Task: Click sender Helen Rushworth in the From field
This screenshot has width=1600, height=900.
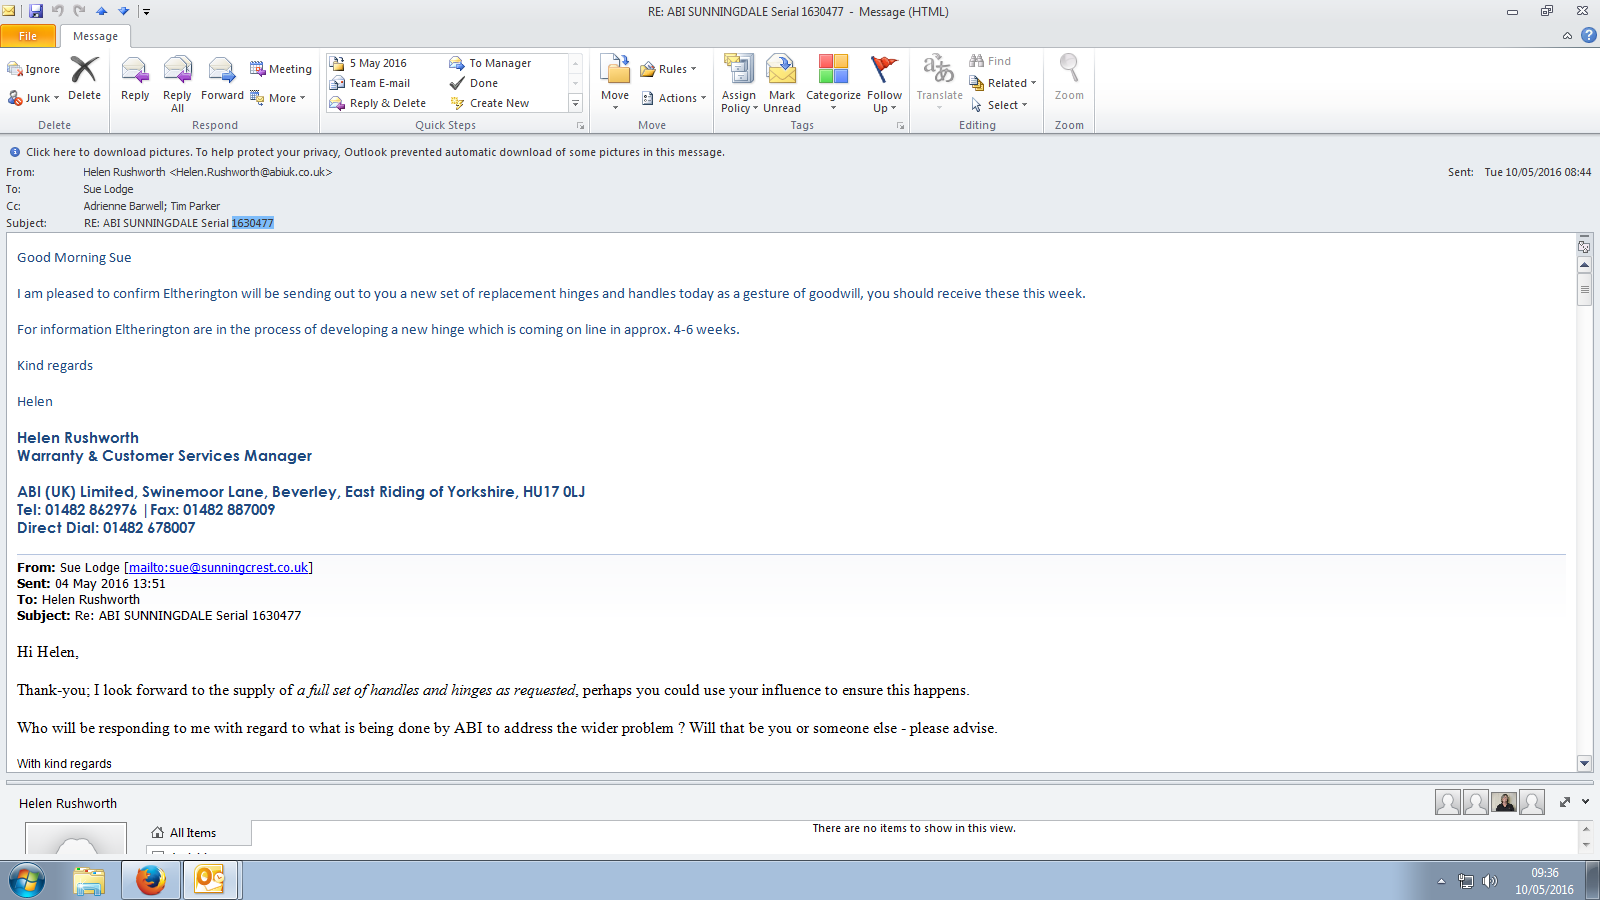Action: 208,172
